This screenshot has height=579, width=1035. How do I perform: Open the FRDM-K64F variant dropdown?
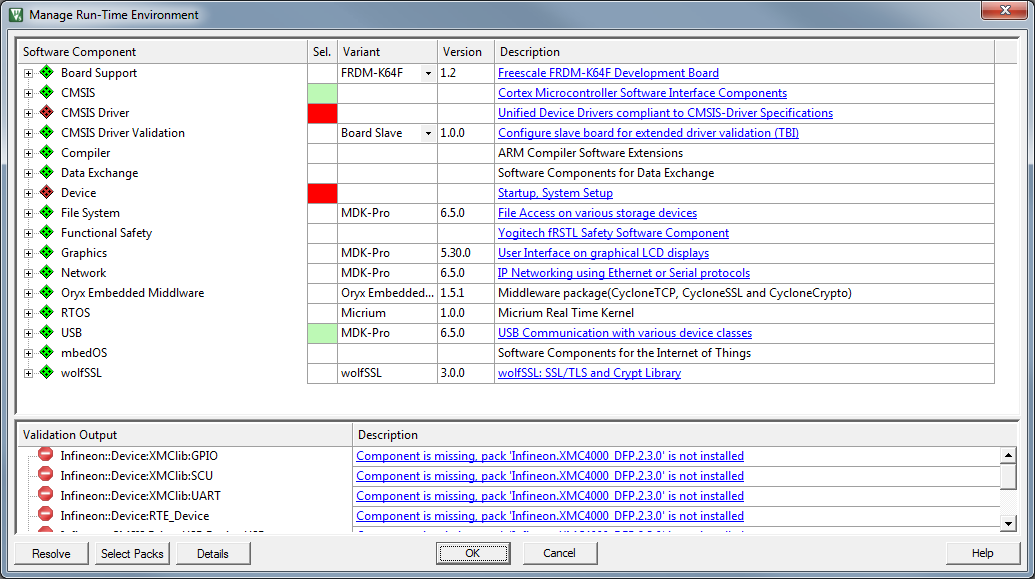point(428,73)
